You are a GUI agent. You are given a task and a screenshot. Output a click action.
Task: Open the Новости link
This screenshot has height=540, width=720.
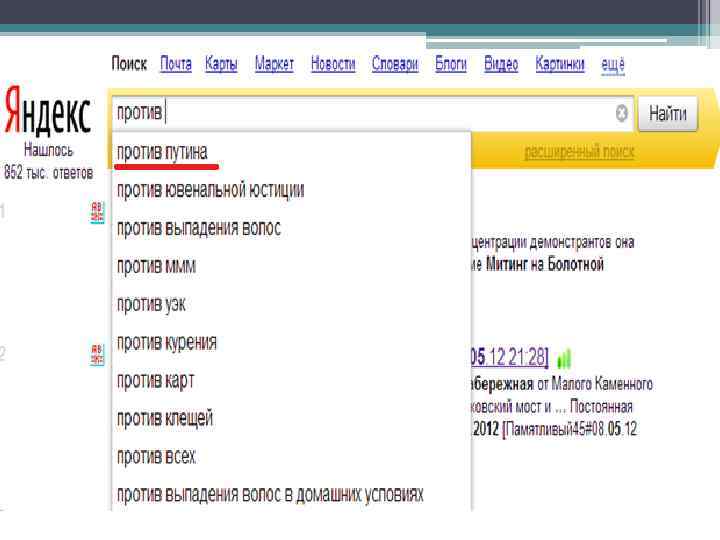[333, 64]
